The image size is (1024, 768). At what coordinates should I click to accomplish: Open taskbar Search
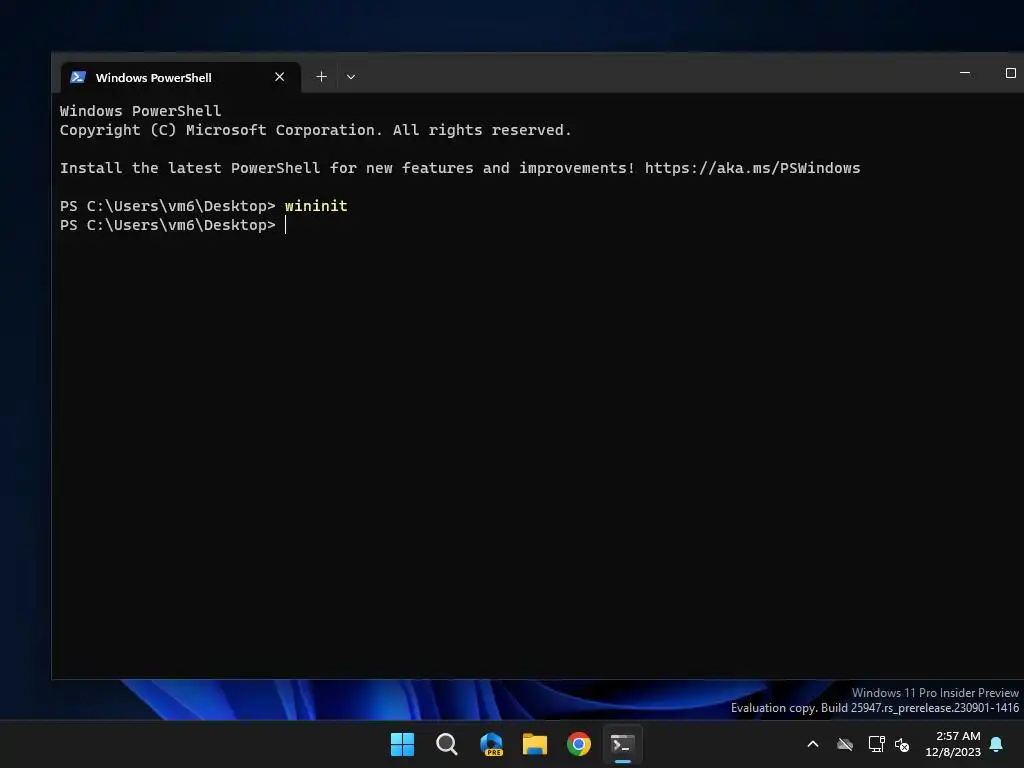coord(447,744)
